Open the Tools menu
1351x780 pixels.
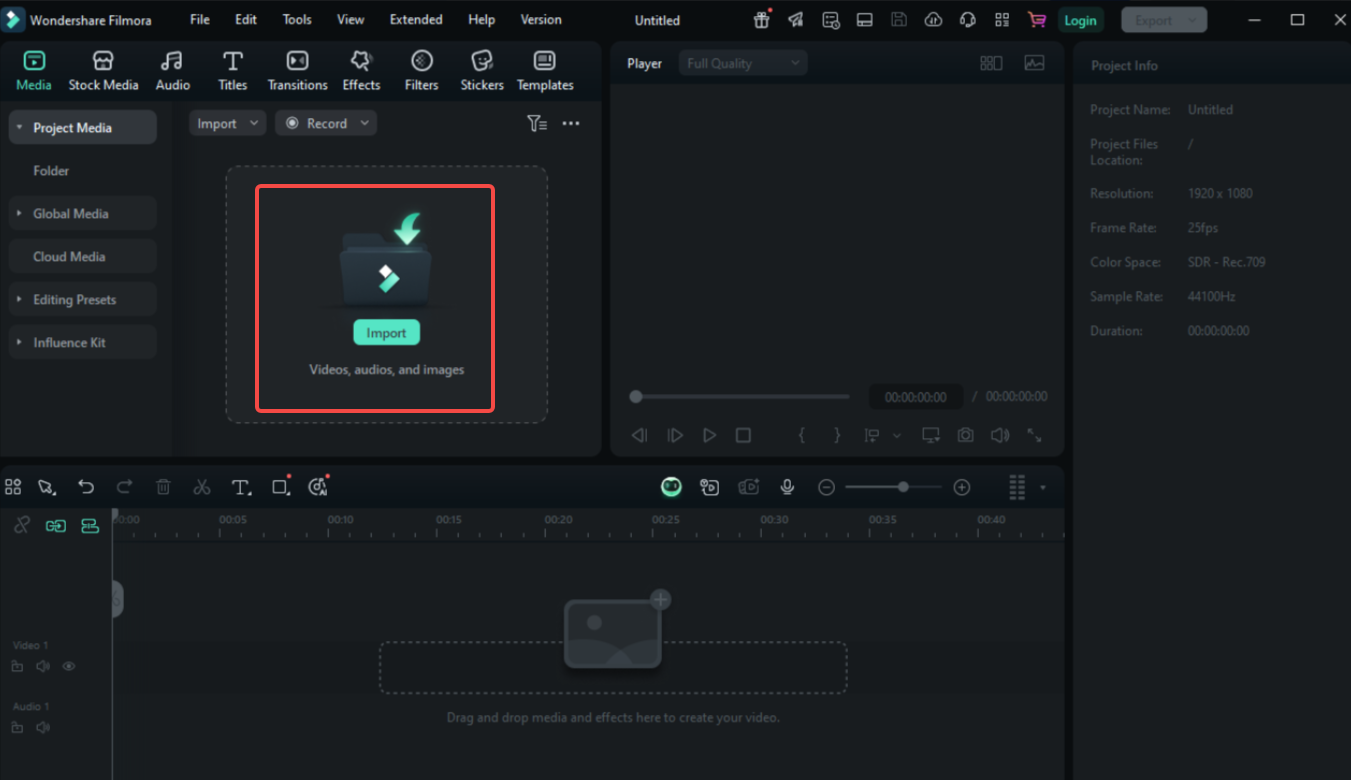point(295,19)
